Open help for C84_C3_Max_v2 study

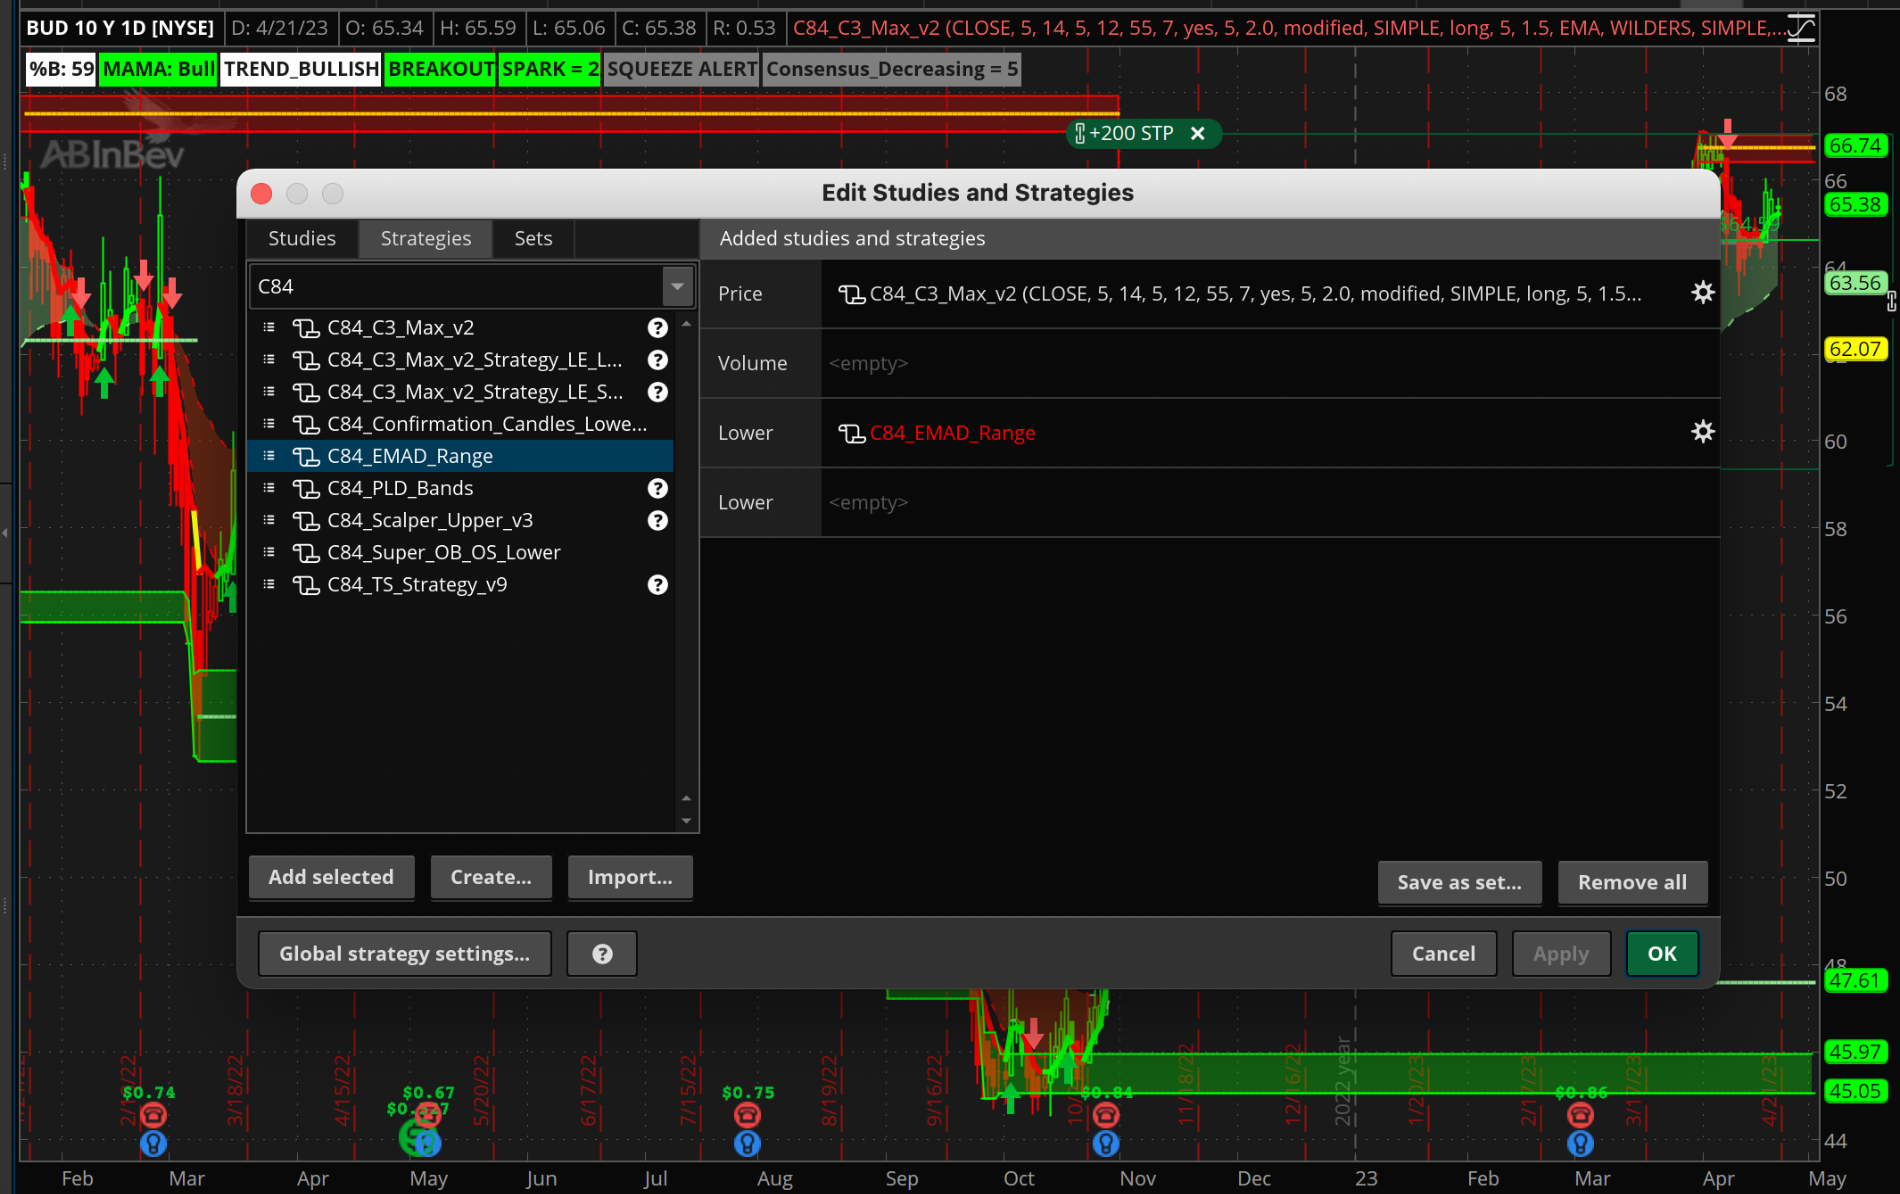tap(657, 328)
